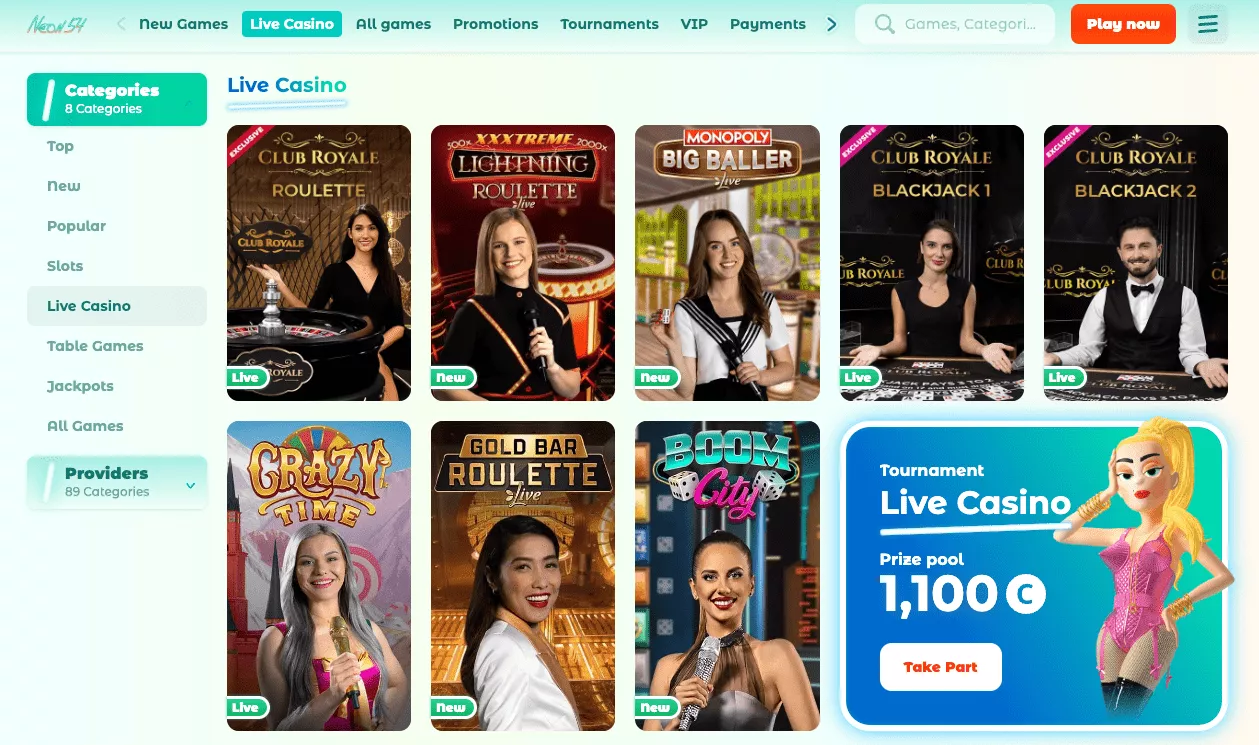
Task: Click the Live badge on Crazy Time
Action: (246, 707)
